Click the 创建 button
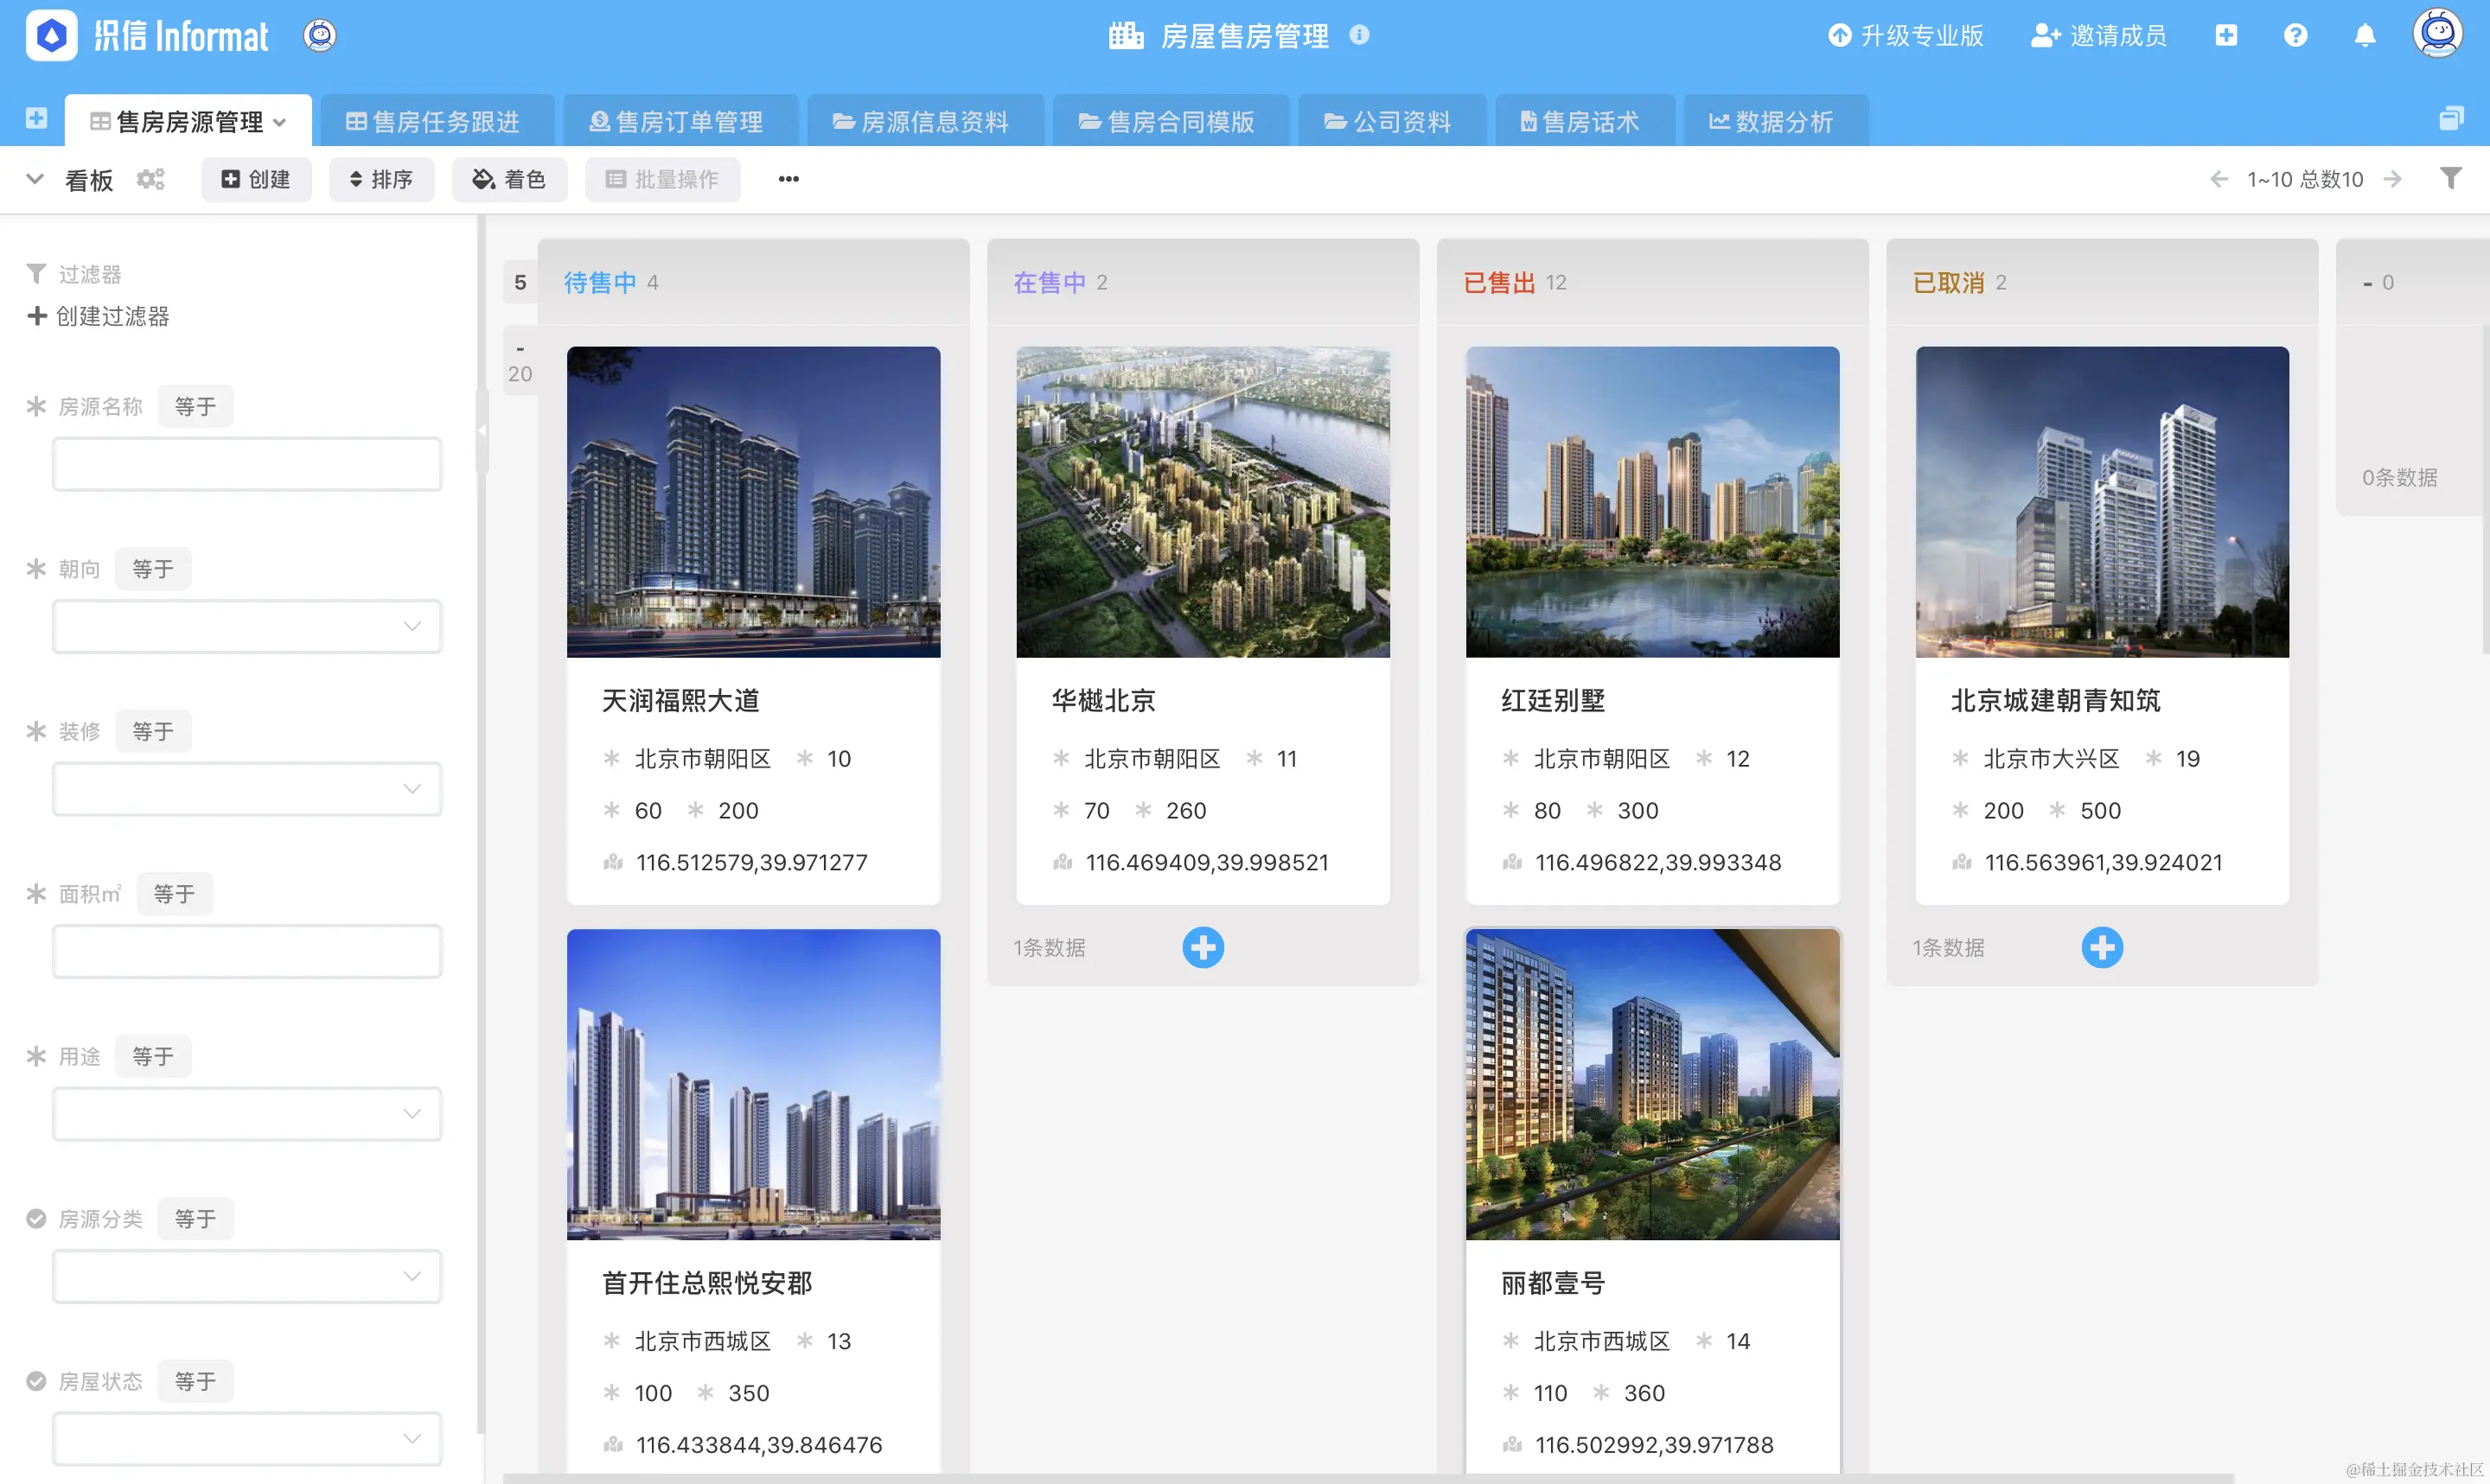Screen dimensions: 2490x1484 256,179
